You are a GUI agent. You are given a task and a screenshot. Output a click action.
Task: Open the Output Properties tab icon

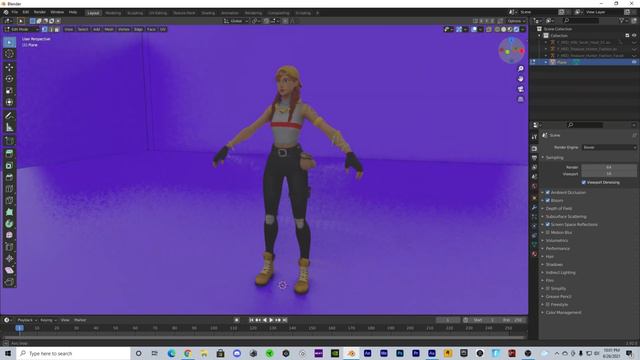click(x=534, y=158)
